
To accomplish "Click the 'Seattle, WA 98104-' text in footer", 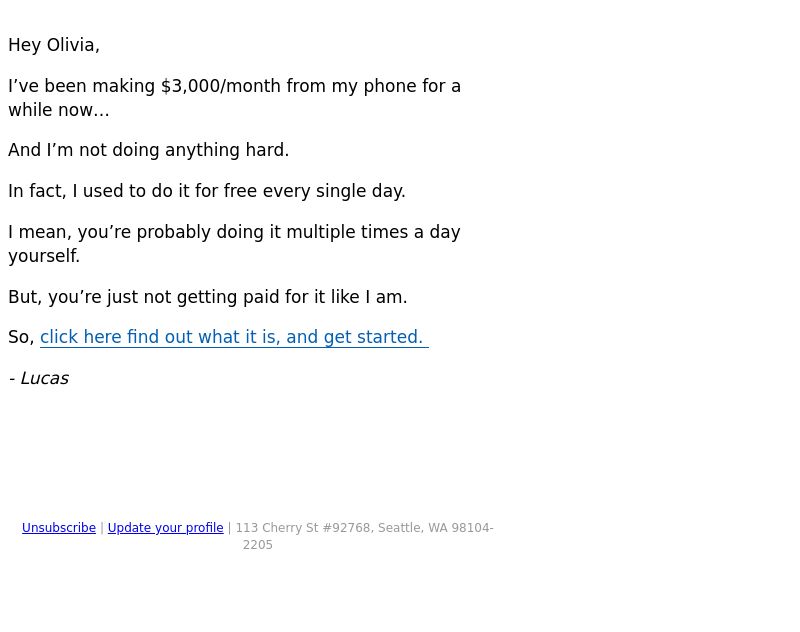I will (x=436, y=528).
